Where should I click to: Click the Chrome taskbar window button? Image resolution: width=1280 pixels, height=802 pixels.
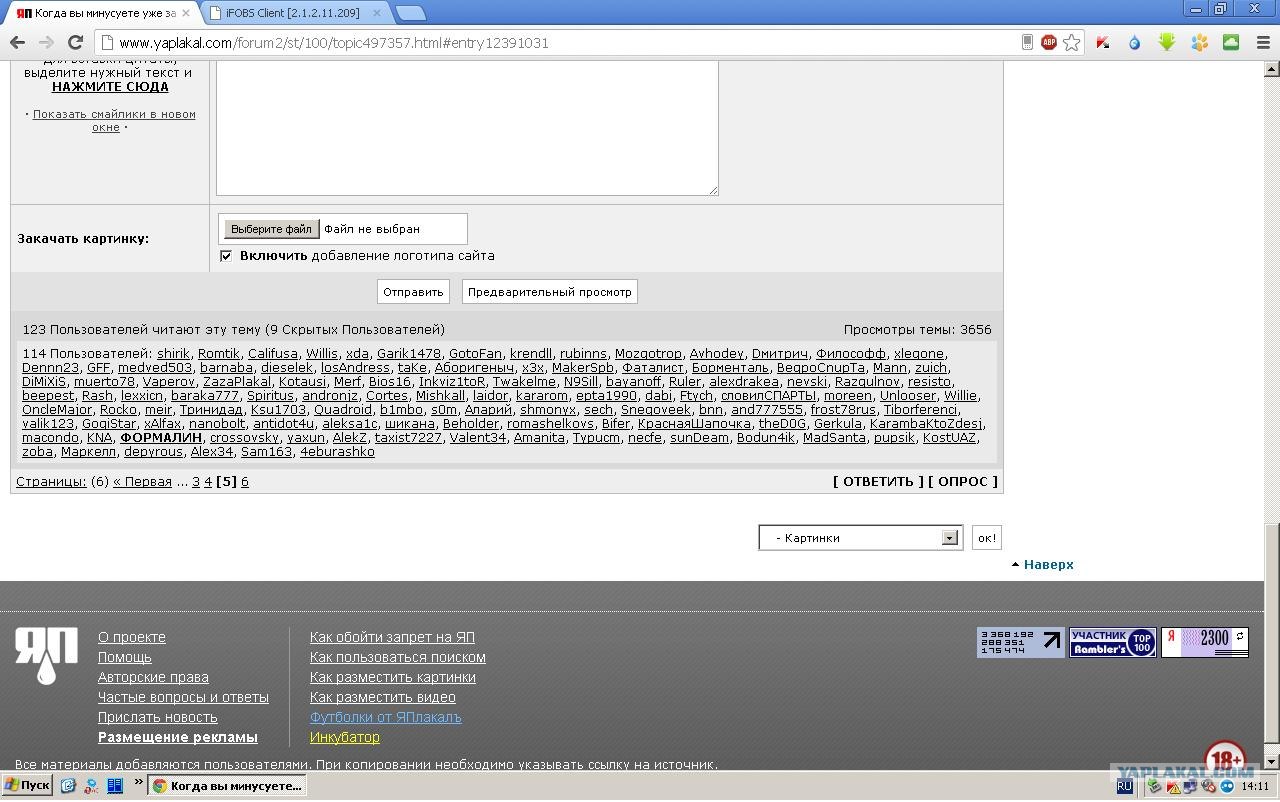[x=227, y=786]
